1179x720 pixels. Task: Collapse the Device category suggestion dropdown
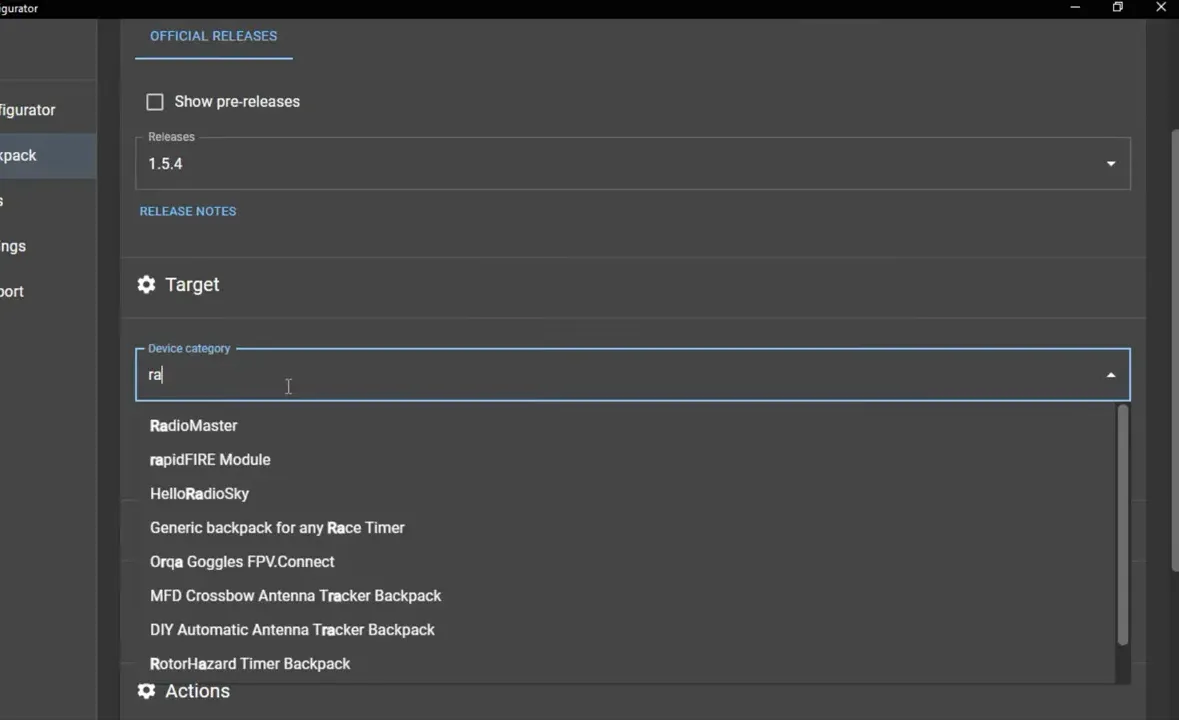[x=1110, y=374]
